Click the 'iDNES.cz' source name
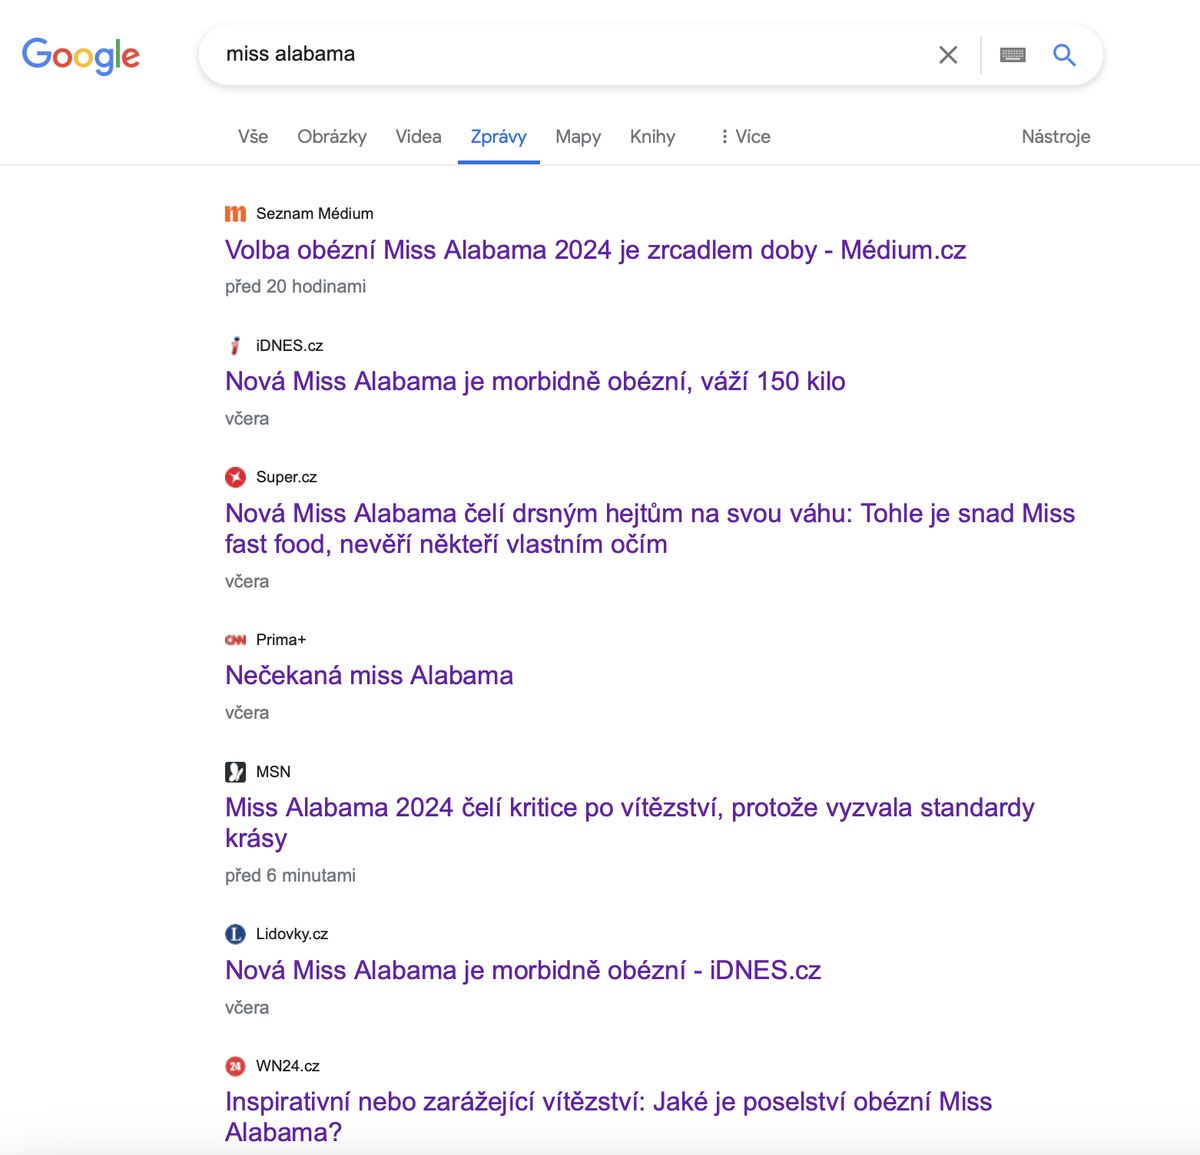 click(x=290, y=345)
